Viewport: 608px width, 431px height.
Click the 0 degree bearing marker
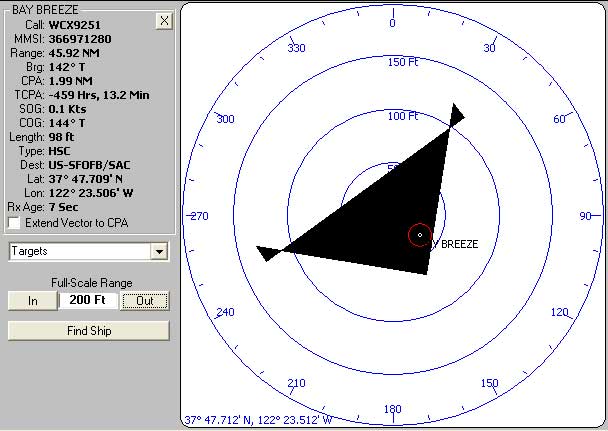(x=392, y=23)
